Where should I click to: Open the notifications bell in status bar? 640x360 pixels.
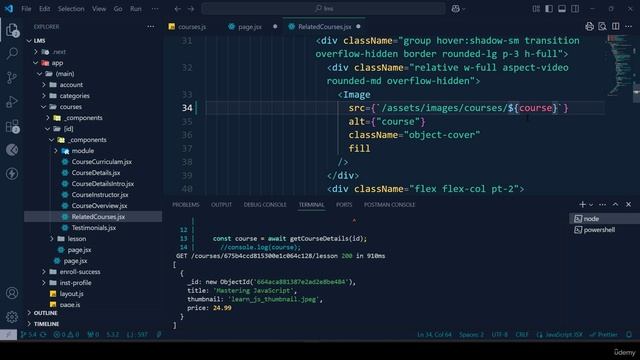[x=629, y=335]
